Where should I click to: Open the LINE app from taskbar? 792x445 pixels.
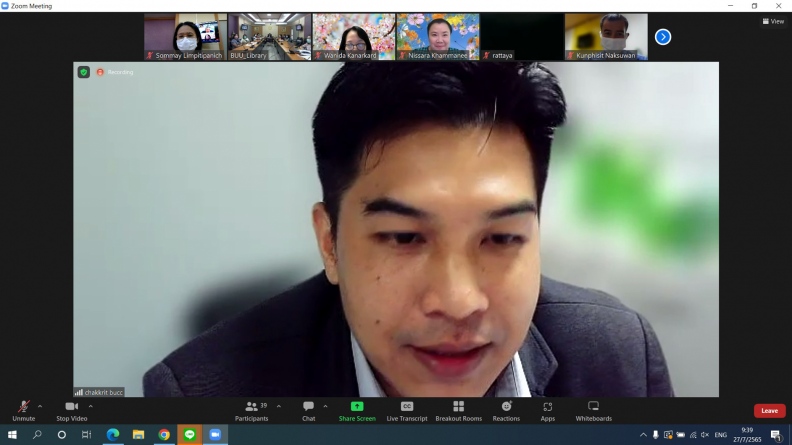[x=189, y=435]
